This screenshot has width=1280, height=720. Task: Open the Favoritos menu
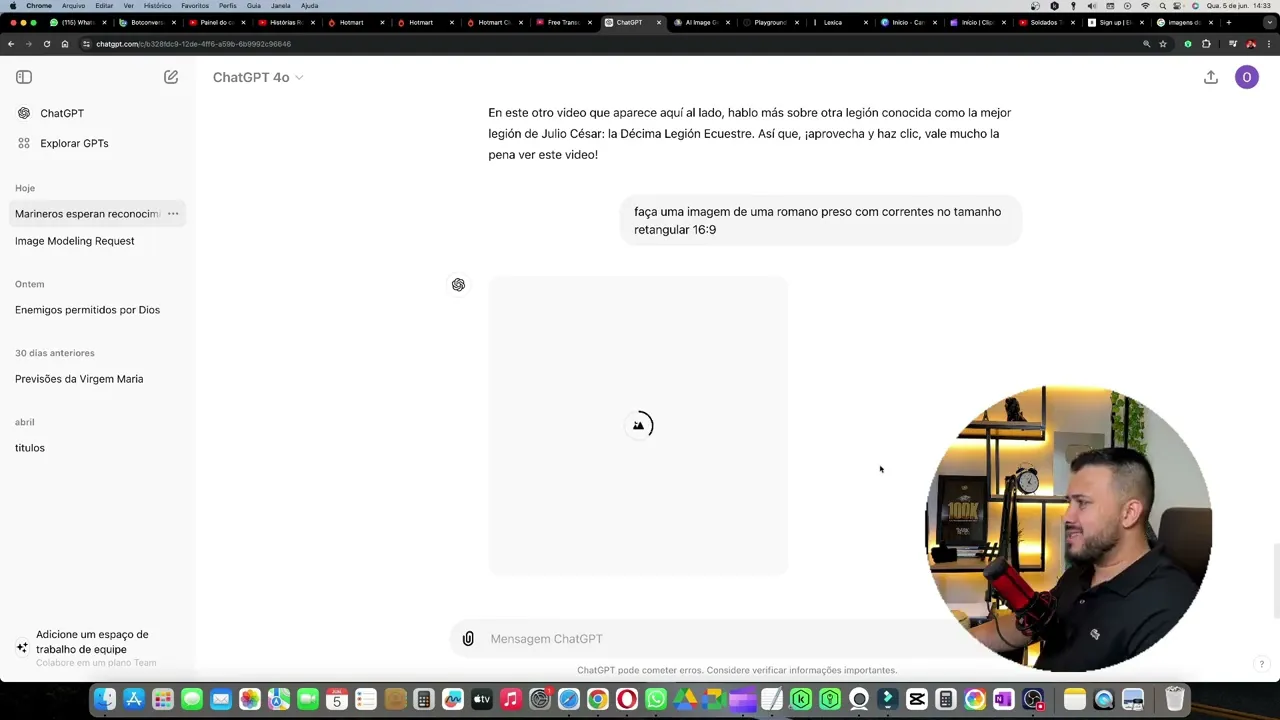tap(195, 6)
